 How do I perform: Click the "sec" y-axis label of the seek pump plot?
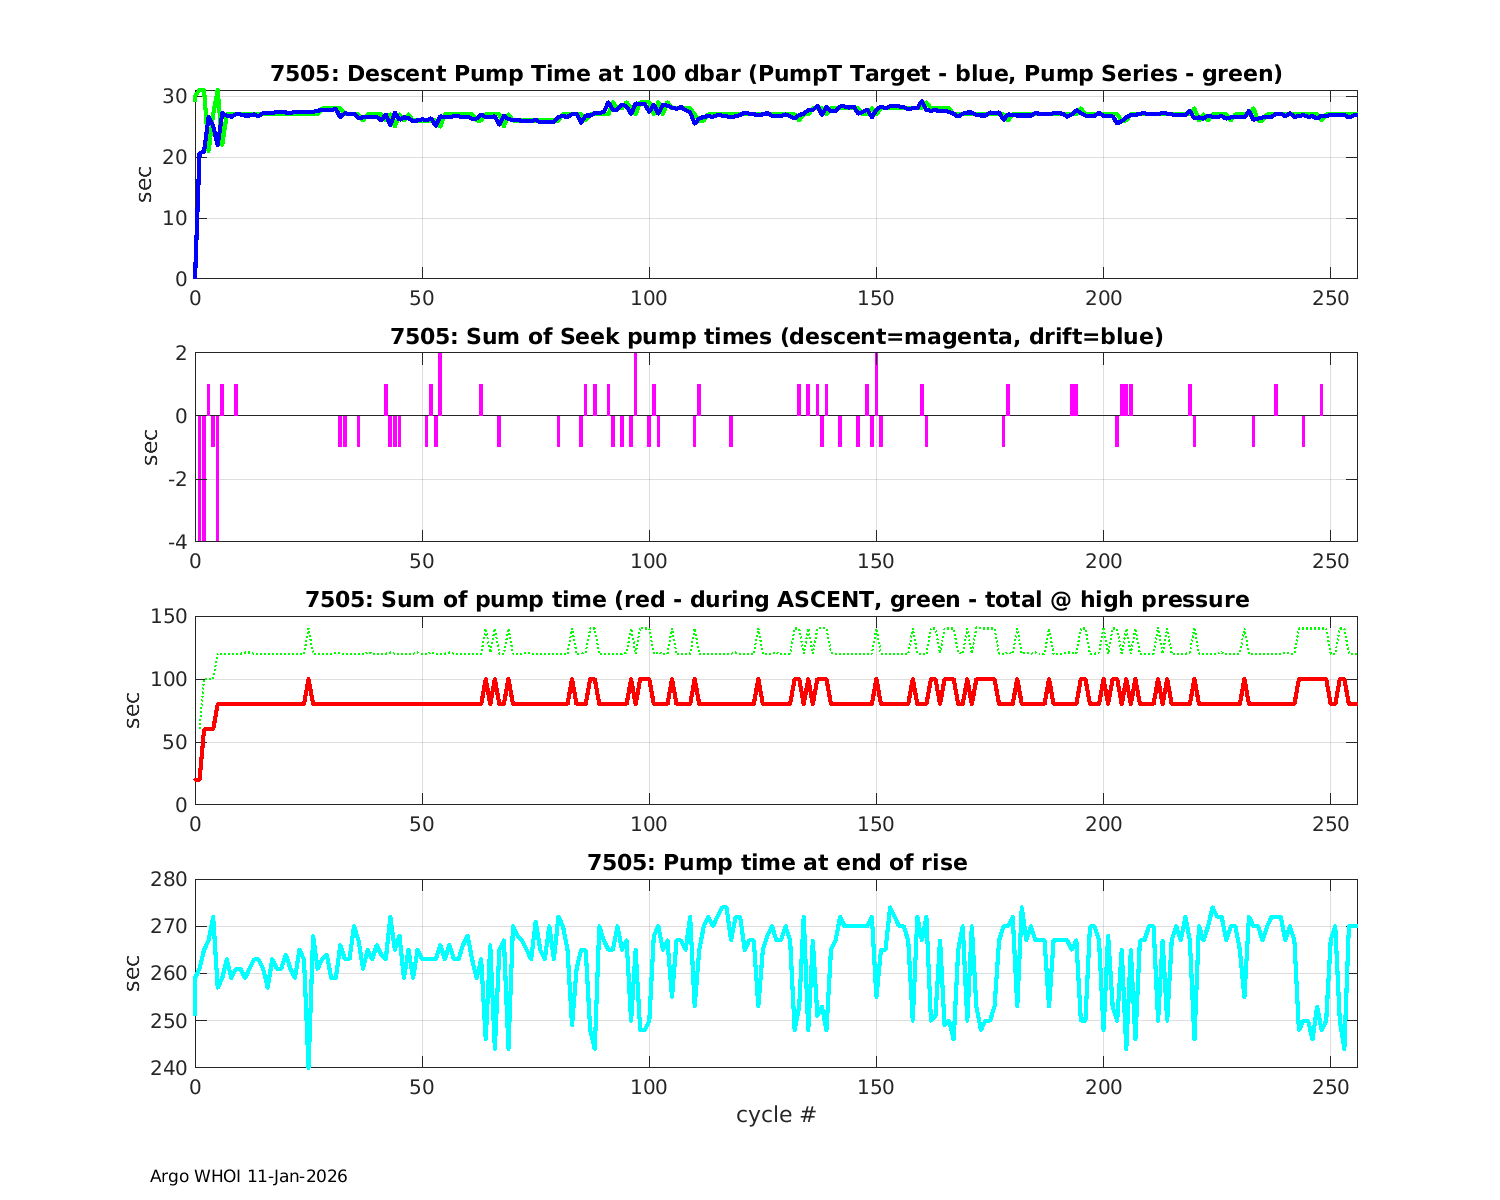pyautogui.click(x=150, y=447)
